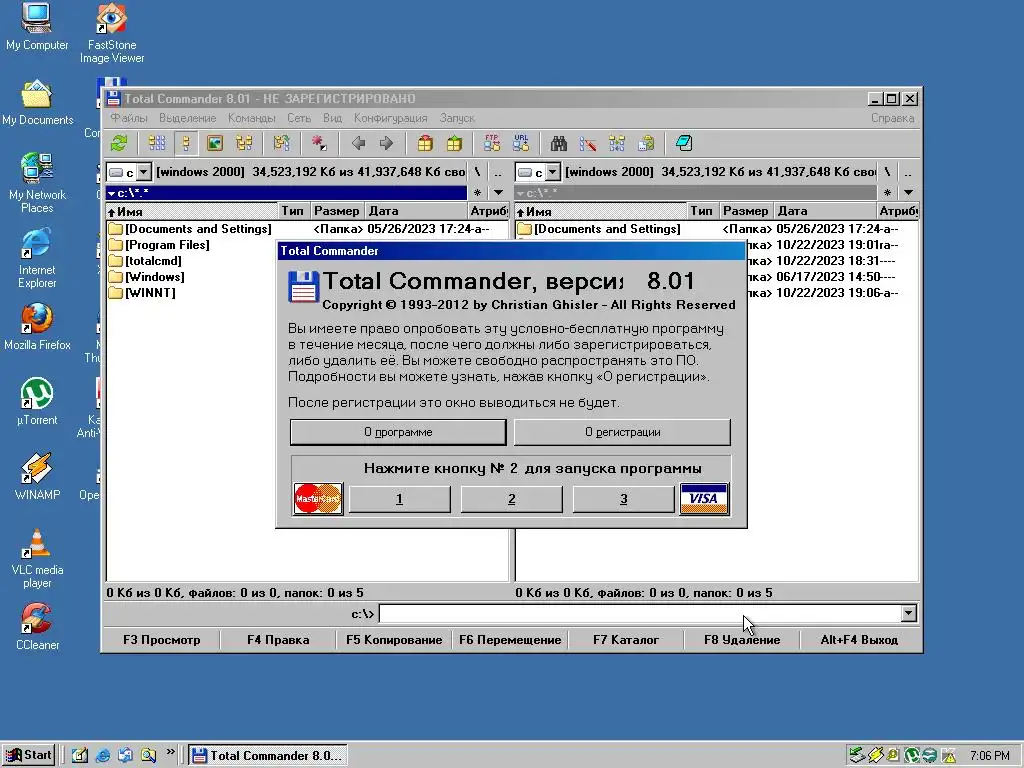1024x768 pixels.
Task: Expand the Quick Launch chevron in the taskbar
Action: point(170,752)
